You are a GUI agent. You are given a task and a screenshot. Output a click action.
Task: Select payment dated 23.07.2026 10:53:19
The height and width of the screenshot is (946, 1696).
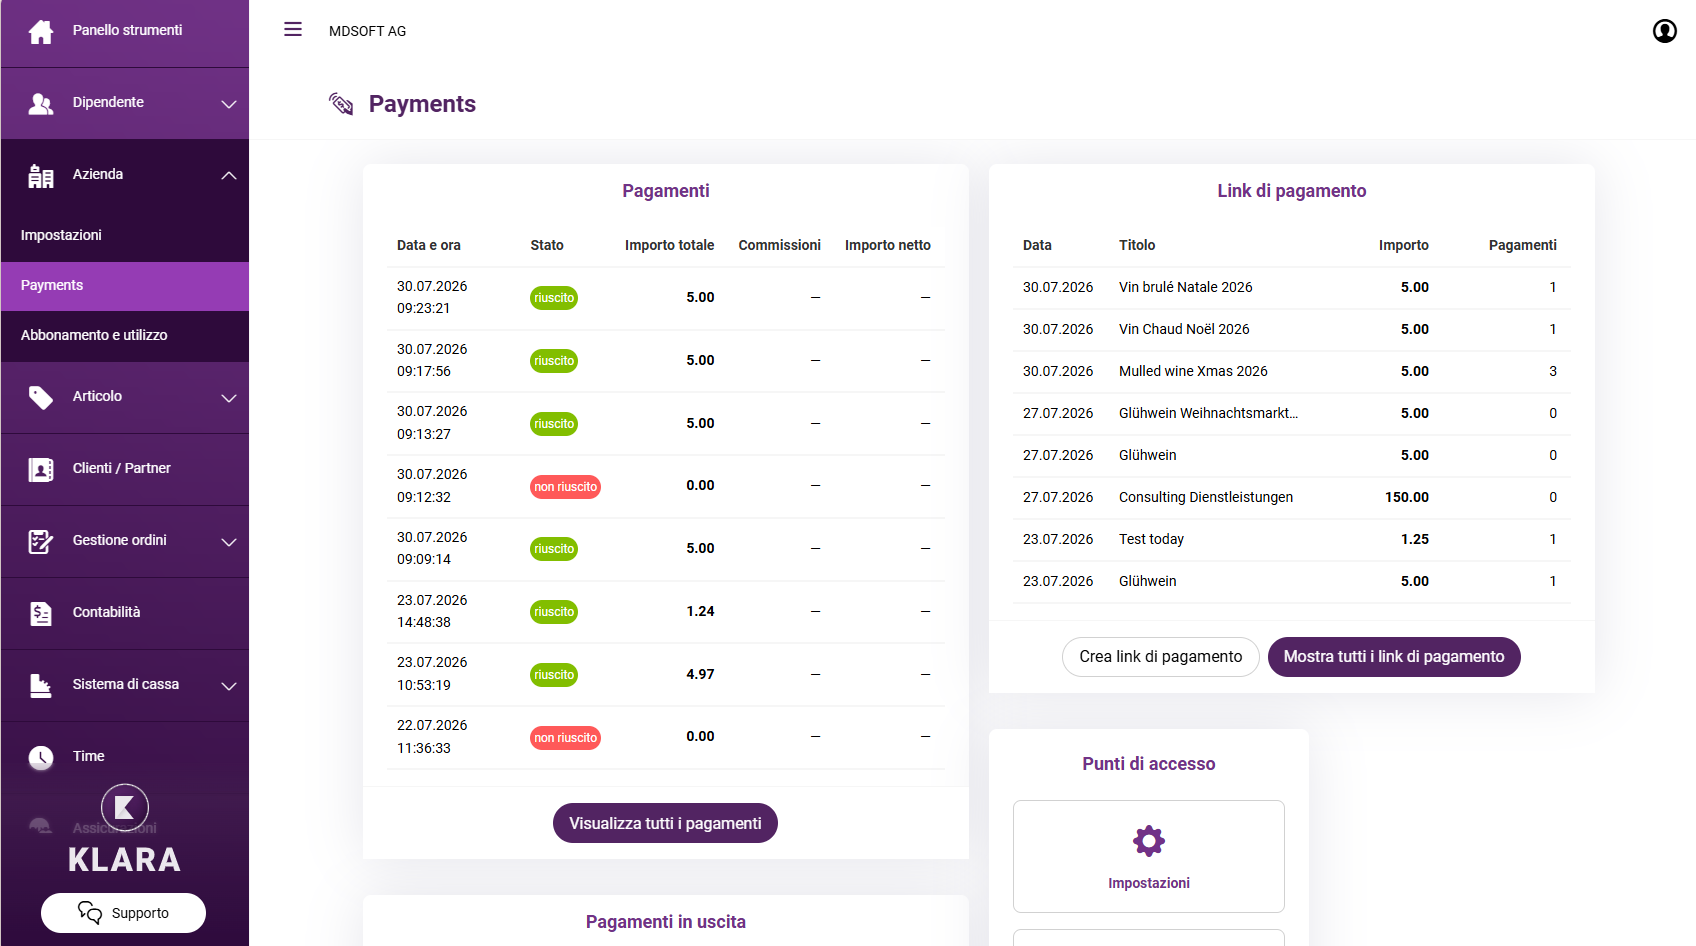pyautogui.click(x=666, y=674)
